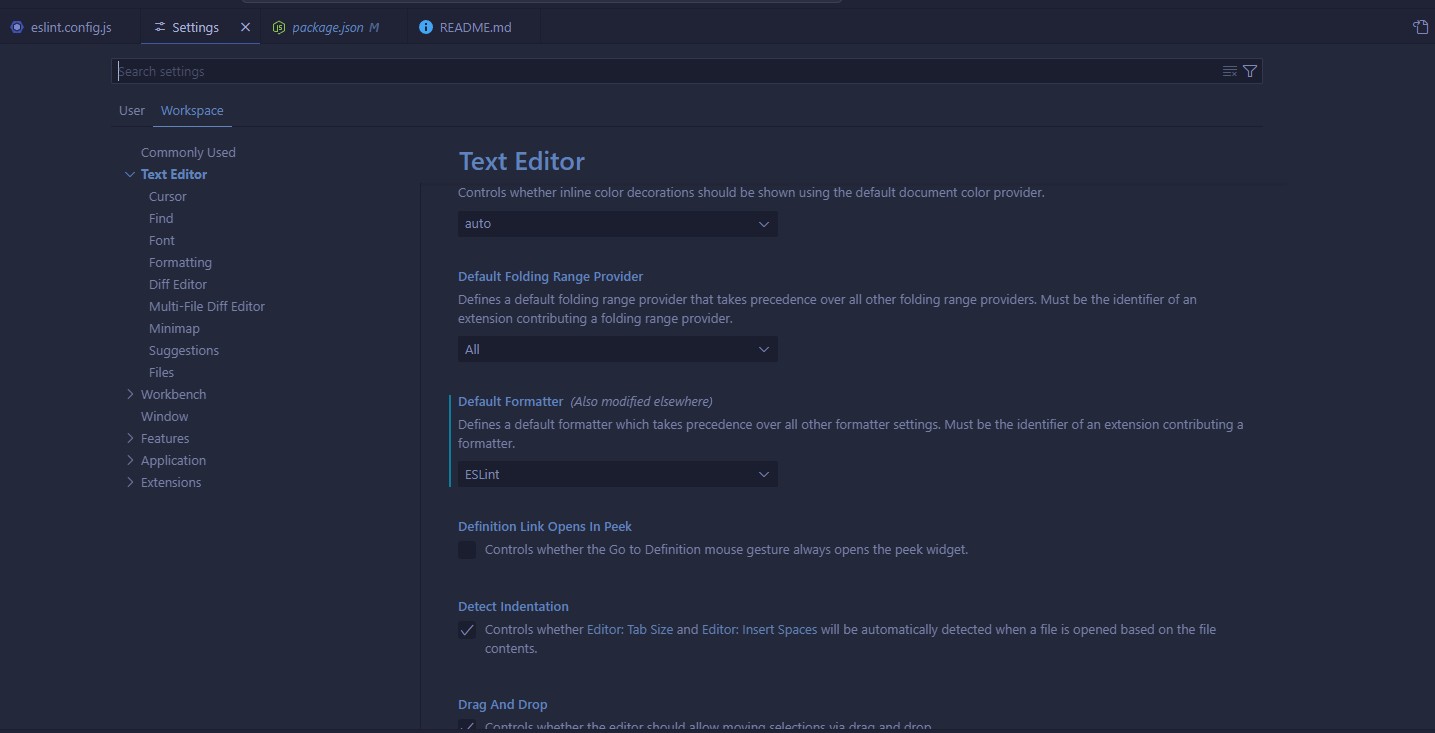Select Minimap in settings tree
This screenshot has width=1435, height=733.
(174, 328)
